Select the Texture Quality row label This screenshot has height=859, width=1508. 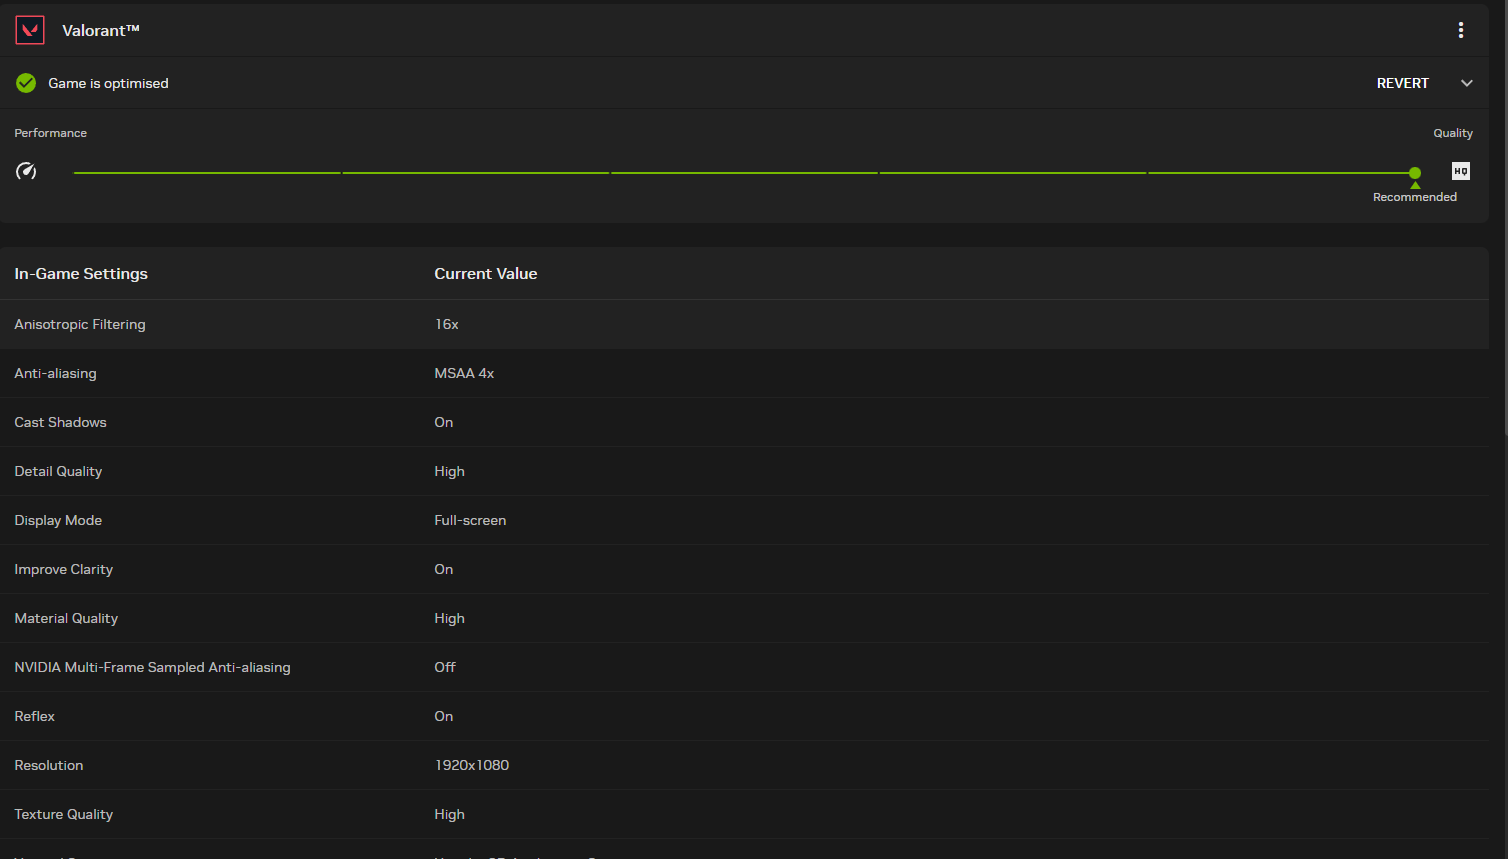click(x=63, y=814)
